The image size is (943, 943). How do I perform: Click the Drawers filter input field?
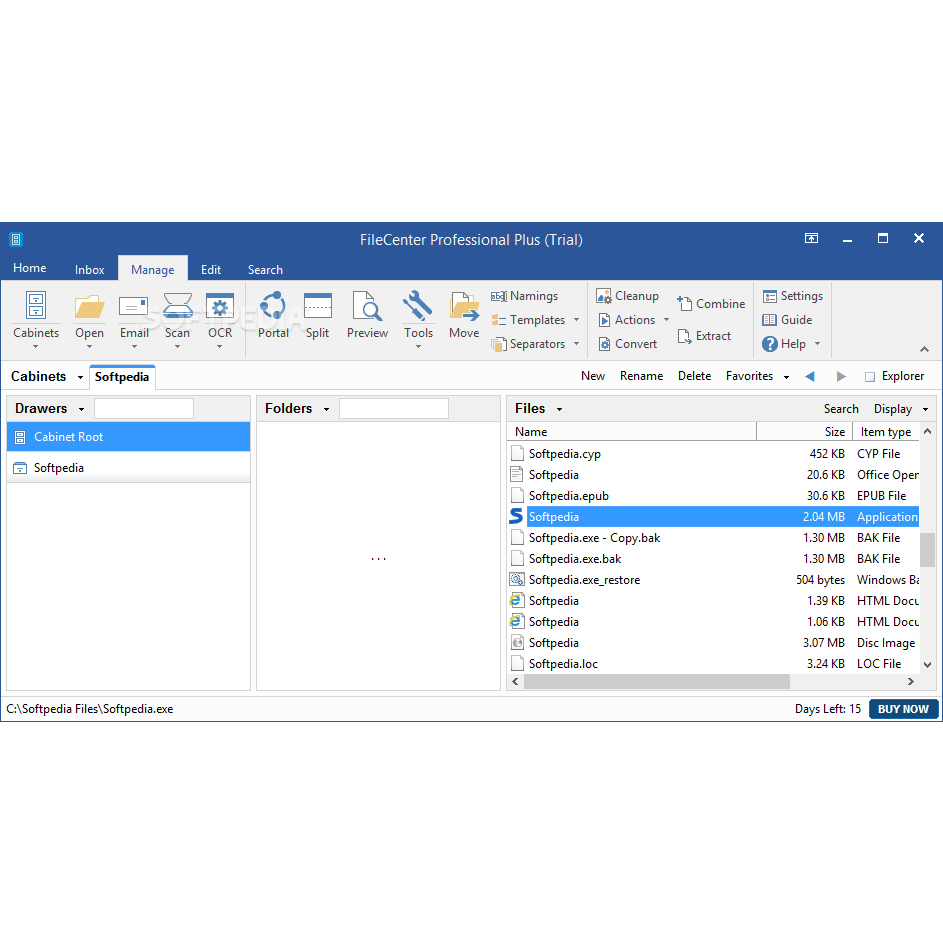(144, 408)
